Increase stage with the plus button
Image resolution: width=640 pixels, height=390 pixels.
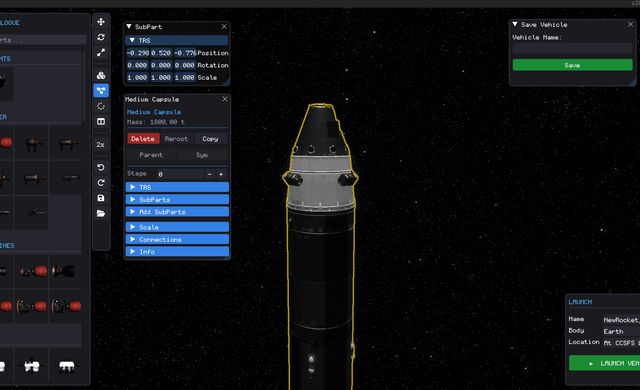click(221, 174)
